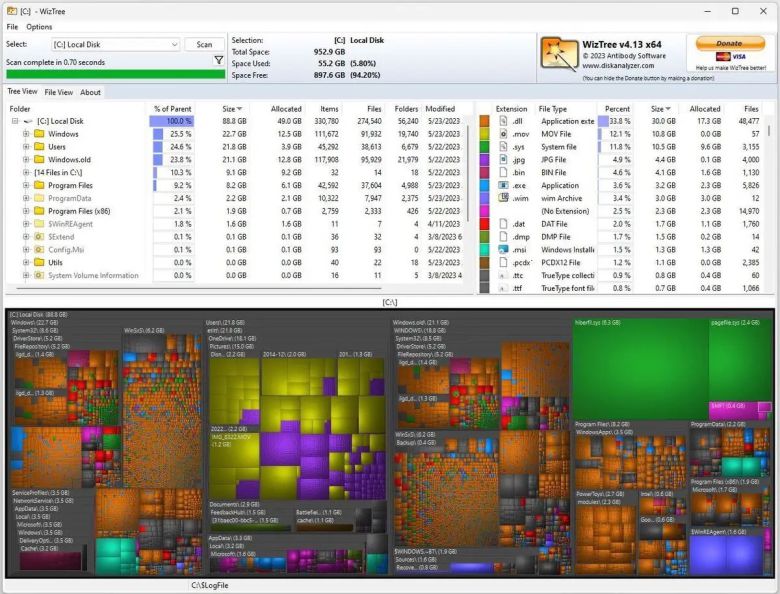Click the Local Disk drive icon in tree
The height and width of the screenshot is (594, 780).
point(28,121)
